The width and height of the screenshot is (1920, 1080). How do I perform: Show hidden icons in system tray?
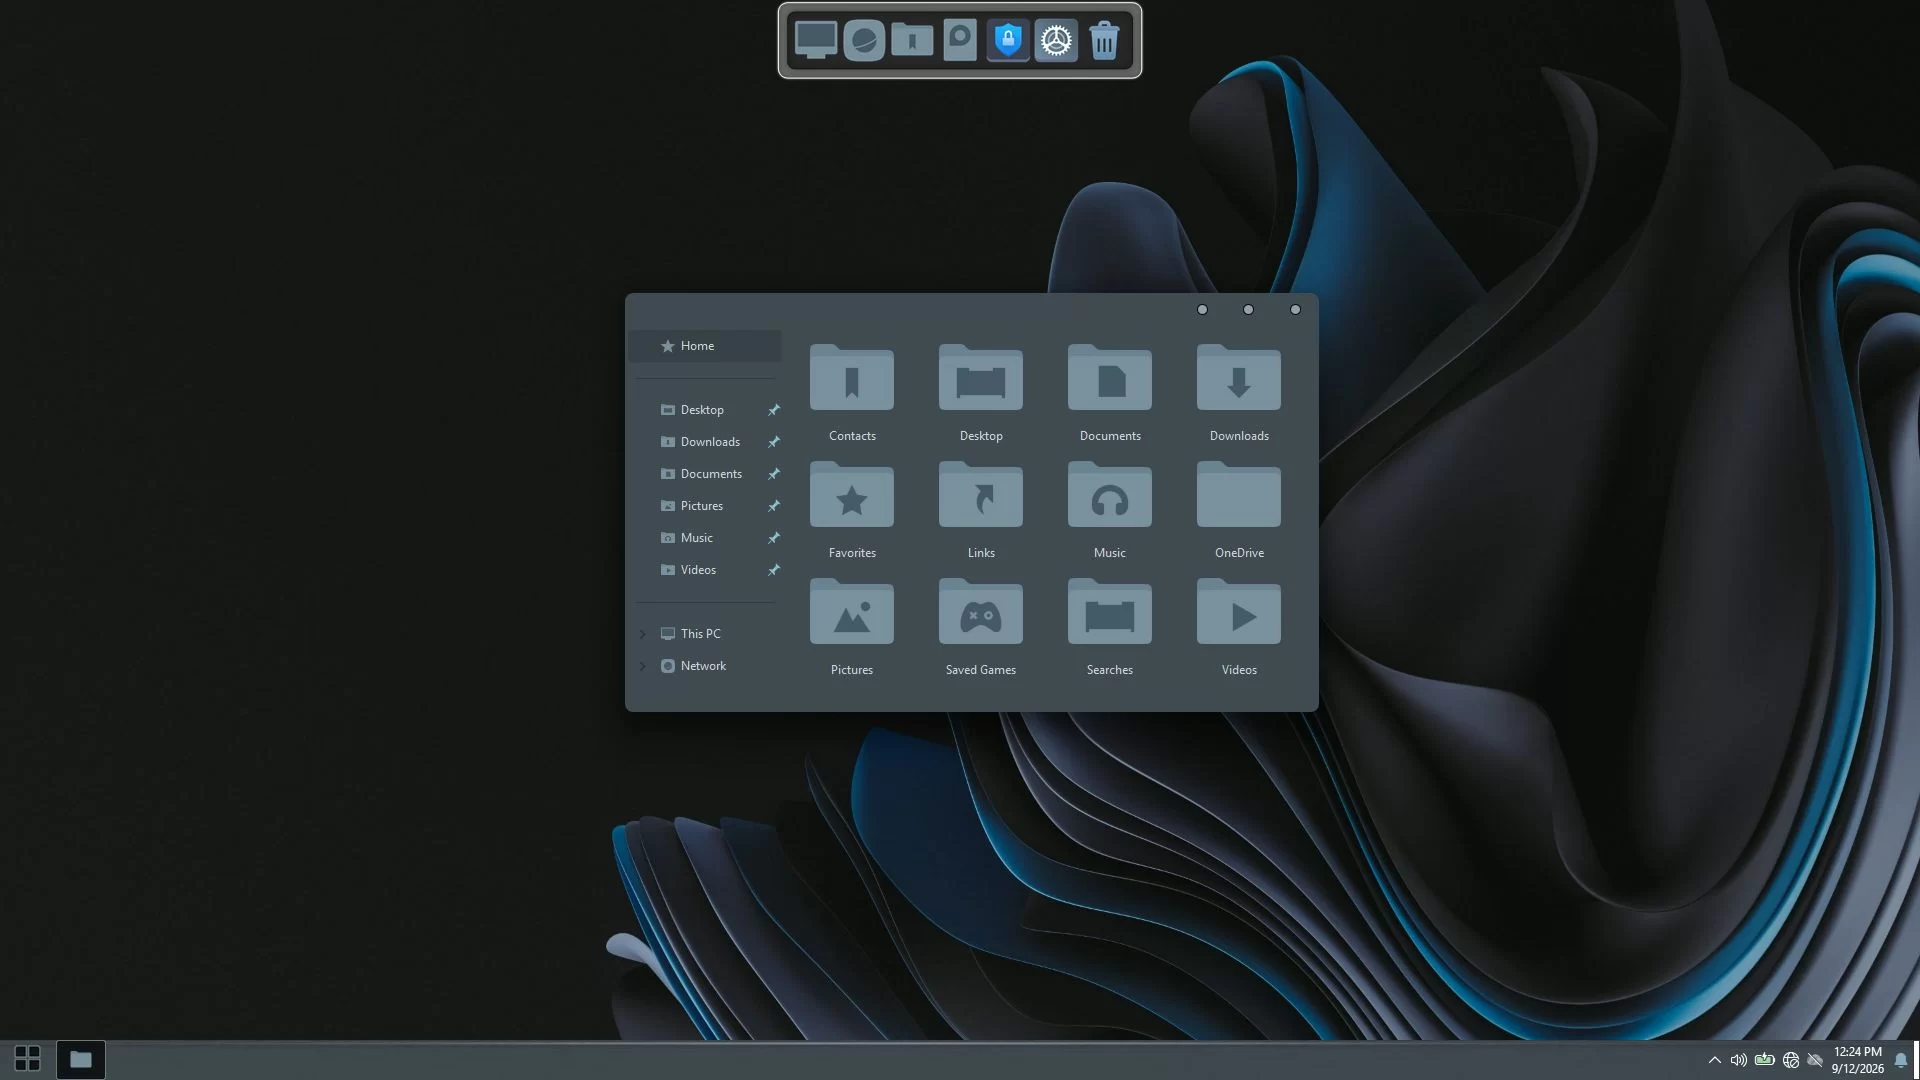point(1715,1060)
